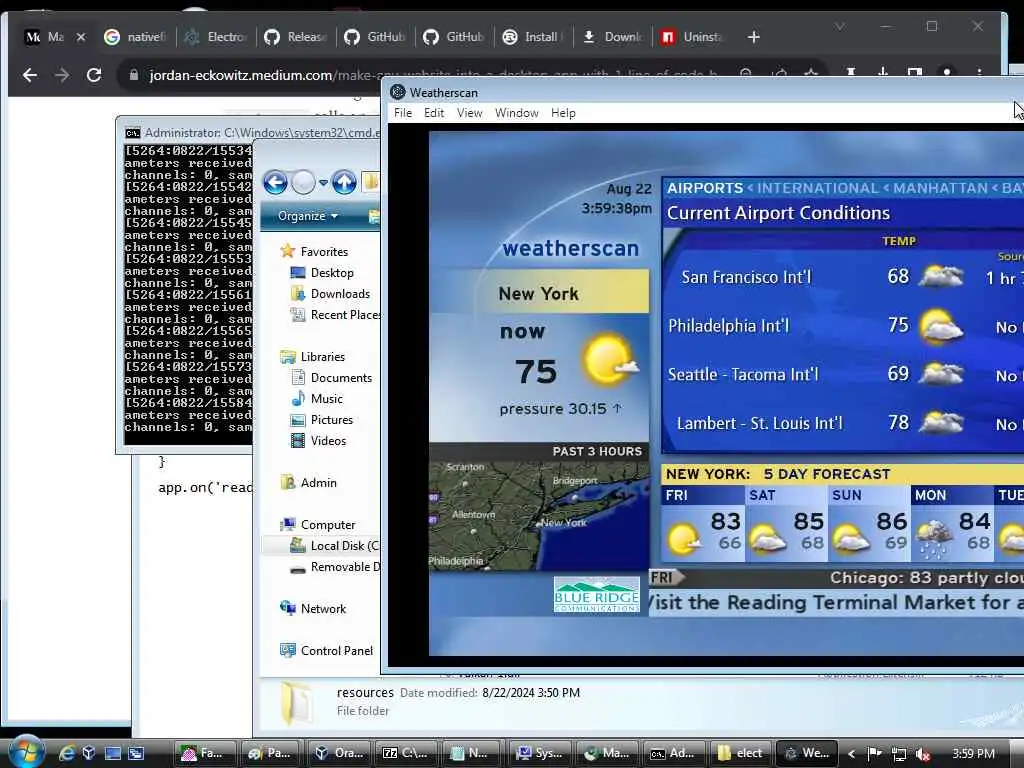Reload the page in the browser

point(94,75)
